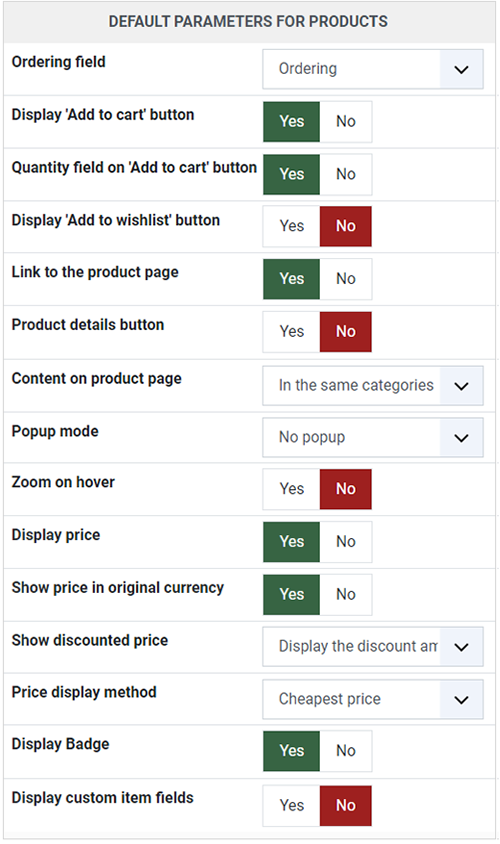The image size is (500, 844).
Task: Click the Default Parameters For Products header
Action: pos(249,22)
